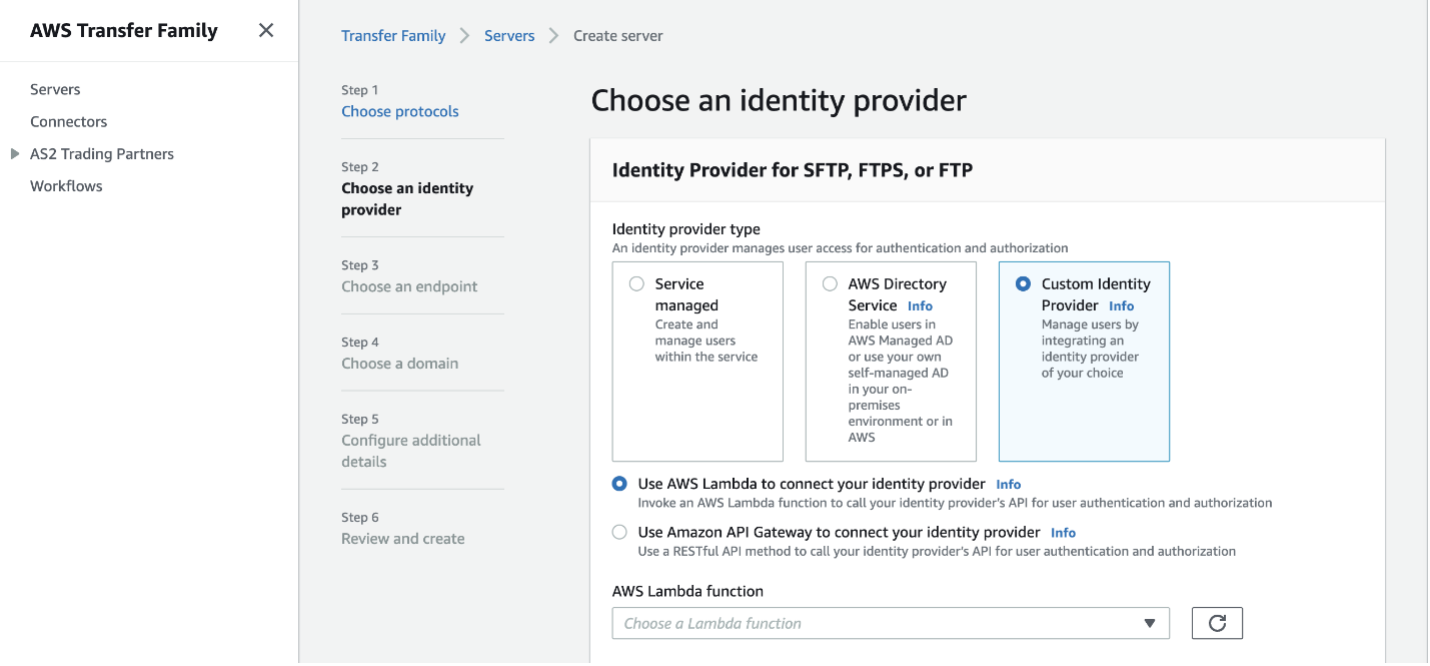The image size is (1430, 666).
Task: Choose AWS Directory Service as identity provider
Action: point(829,283)
